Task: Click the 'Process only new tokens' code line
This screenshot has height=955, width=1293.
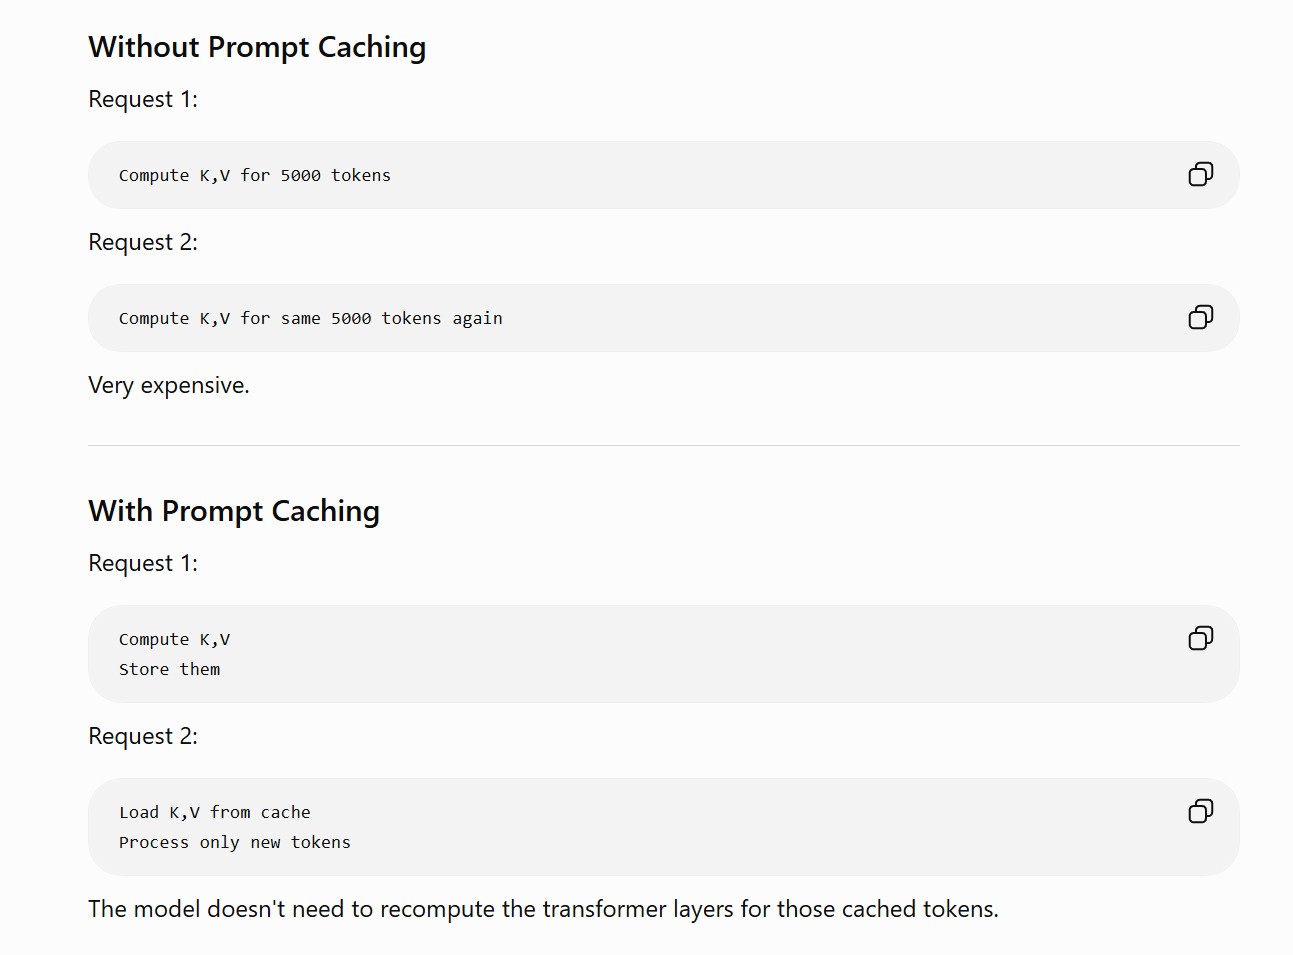Action: pyautogui.click(x=235, y=842)
